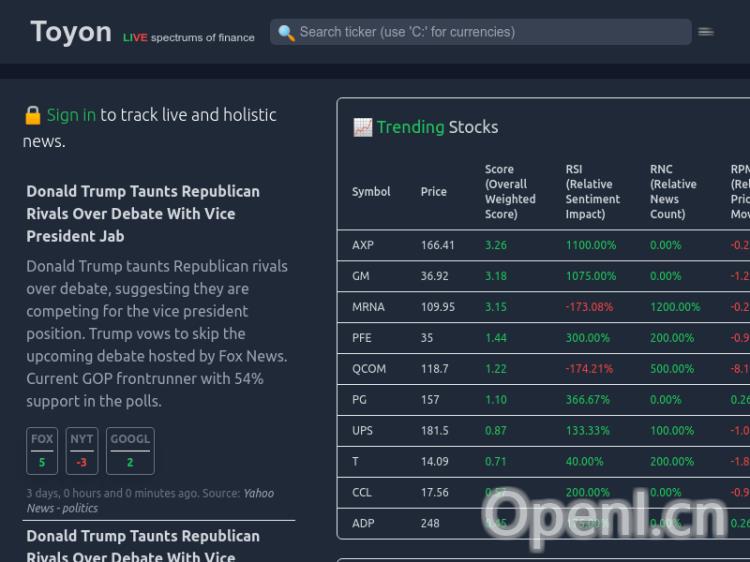Click the magnifying glass search icon
Screen dimensions: 750x562
coord(286,32)
